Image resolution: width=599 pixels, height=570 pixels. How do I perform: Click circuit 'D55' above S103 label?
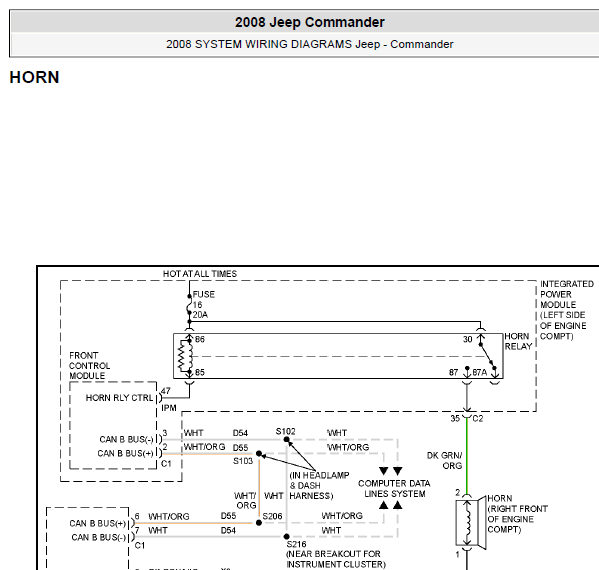click(x=240, y=447)
